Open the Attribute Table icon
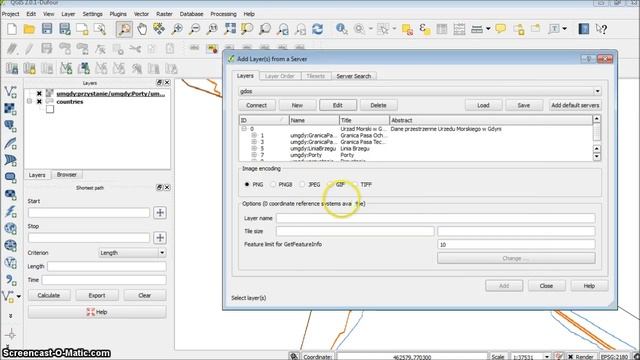 tap(442, 29)
